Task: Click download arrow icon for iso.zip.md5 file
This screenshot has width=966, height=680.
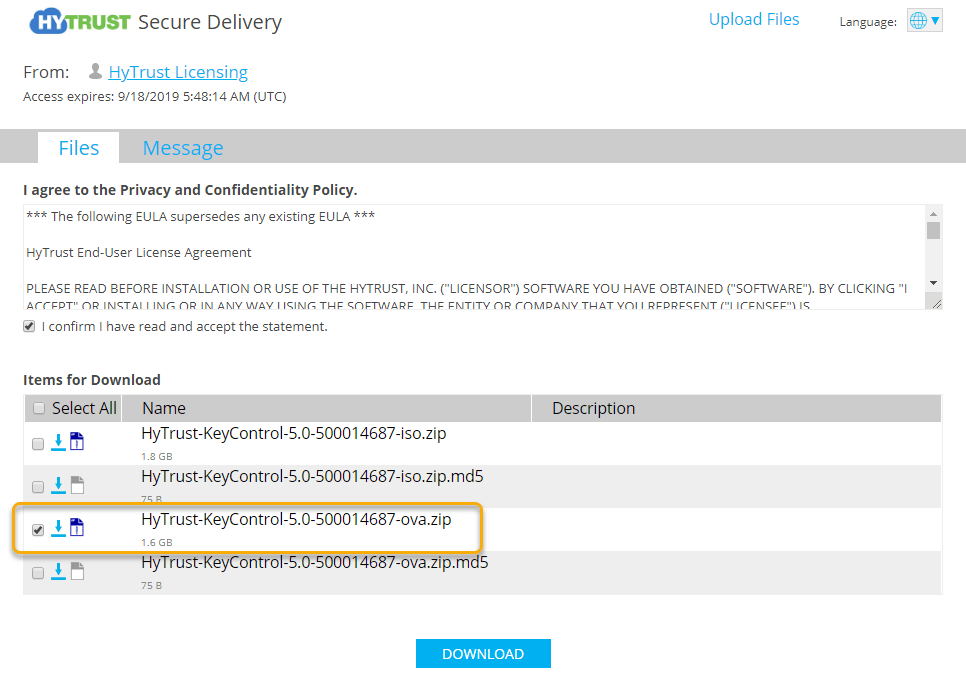Action: 58,485
